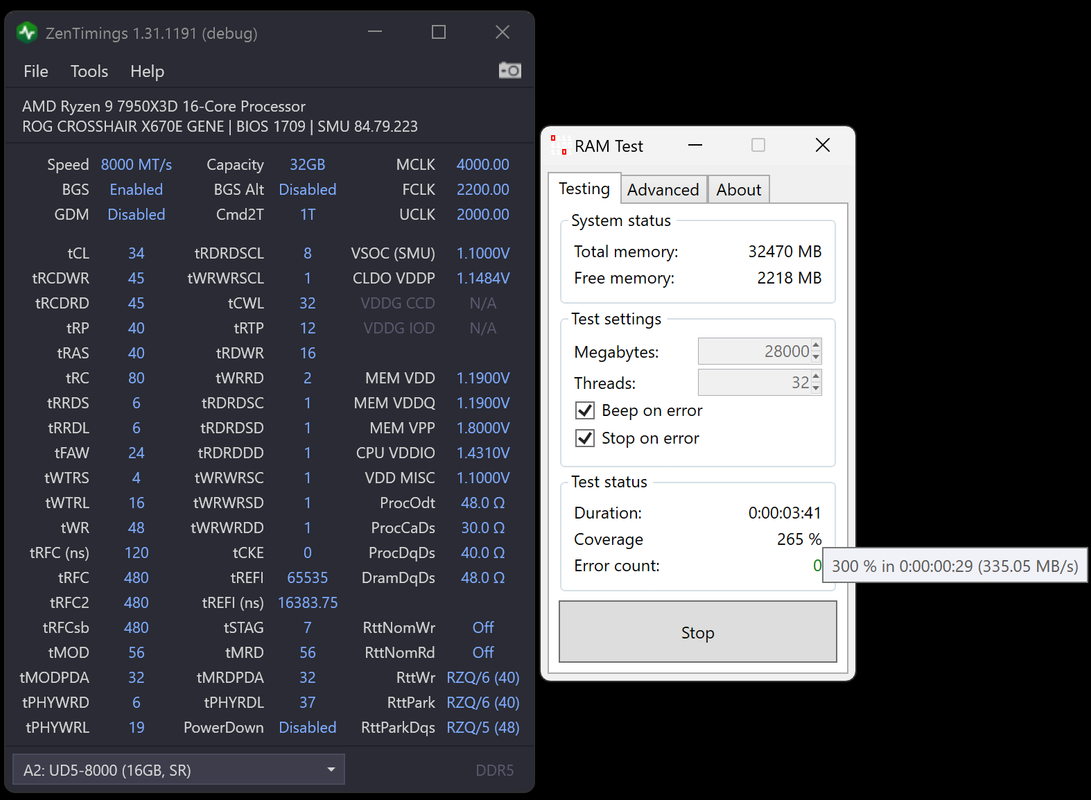This screenshot has height=800, width=1091.
Task: Click the RttParkDqs value RZQ/5 (48)
Action: pos(483,728)
